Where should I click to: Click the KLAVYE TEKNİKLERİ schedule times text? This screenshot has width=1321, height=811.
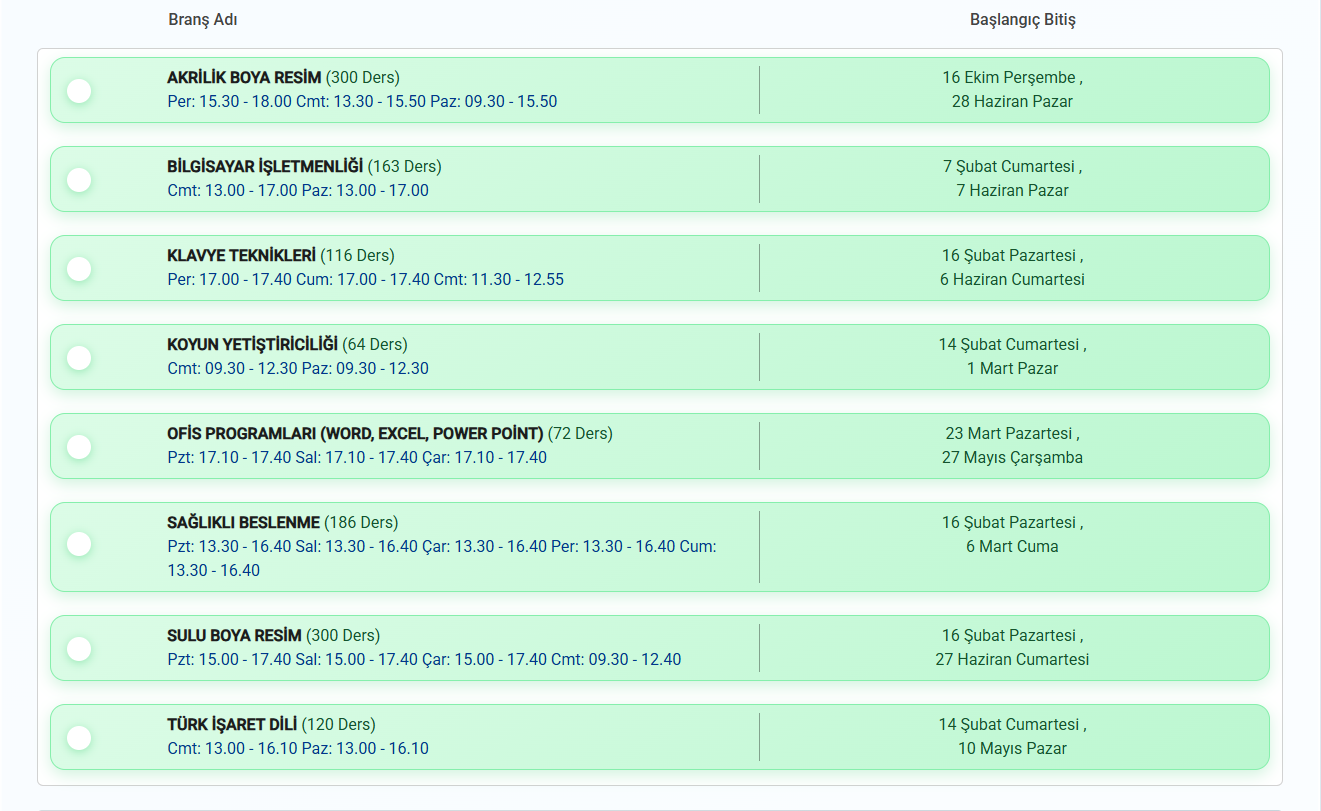pos(365,280)
